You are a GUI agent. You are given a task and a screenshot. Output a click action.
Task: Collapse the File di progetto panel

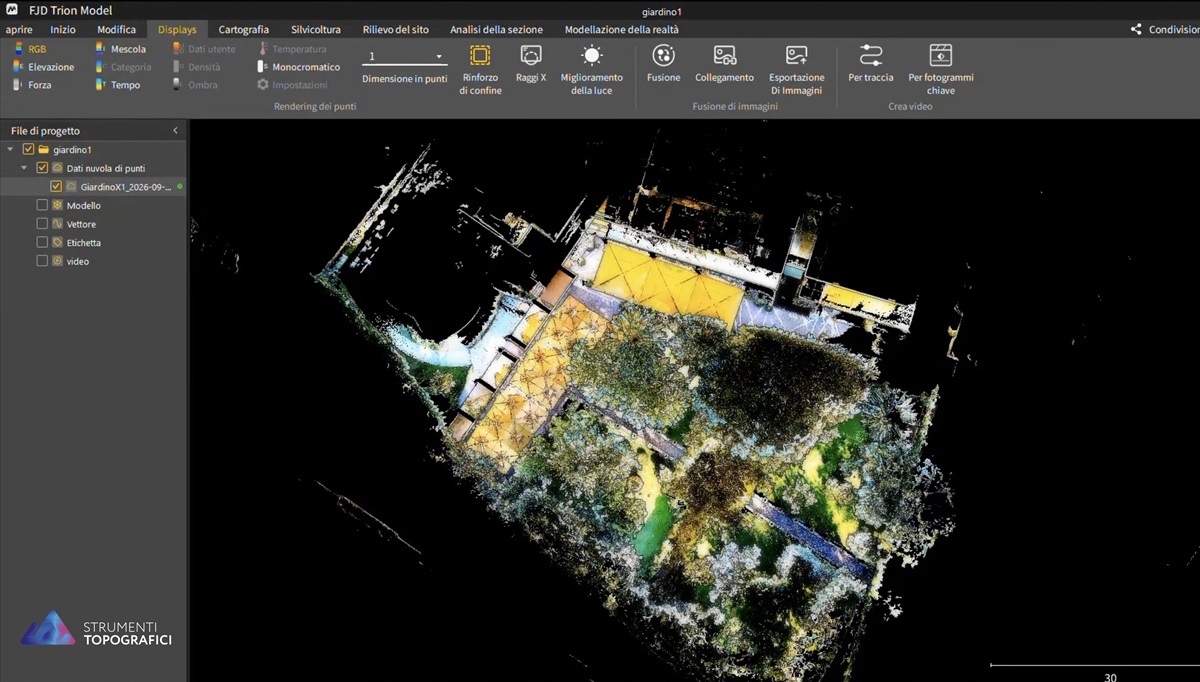tap(176, 131)
